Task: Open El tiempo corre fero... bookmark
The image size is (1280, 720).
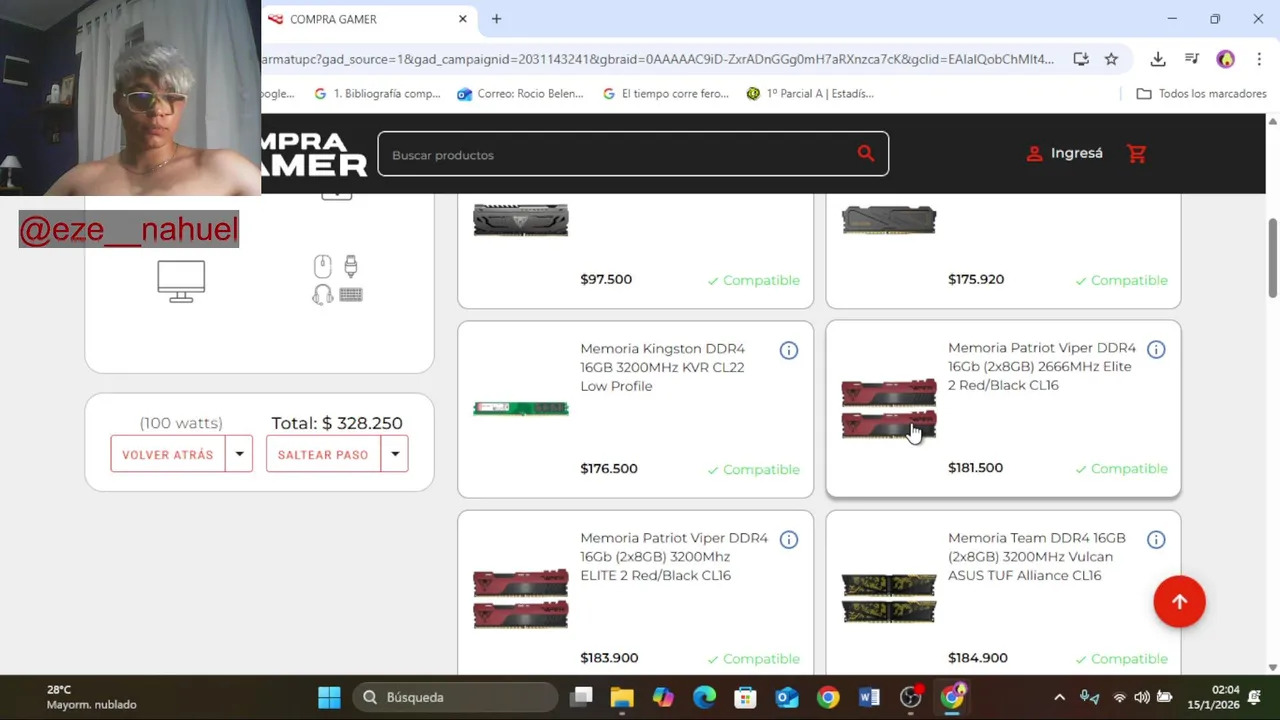Action: [x=666, y=94]
